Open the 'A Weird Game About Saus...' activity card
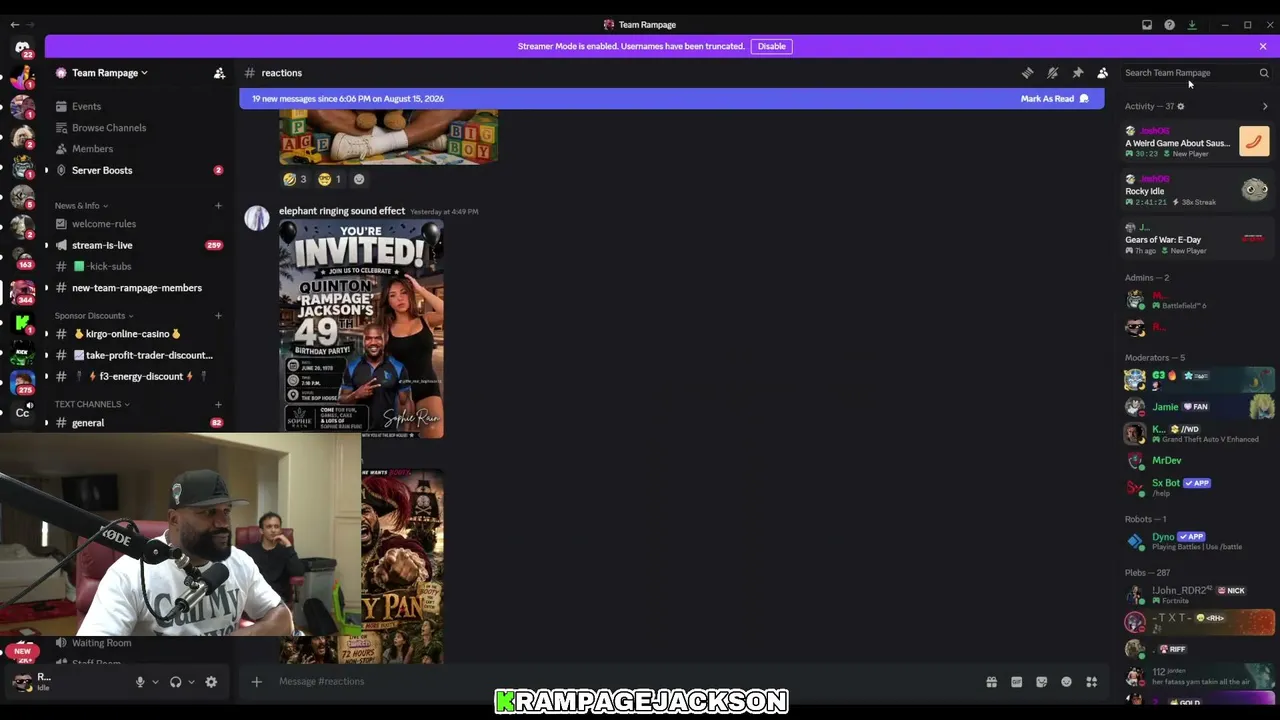Image resolution: width=1280 pixels, height=720 pixels. [x=1197, y=142]
